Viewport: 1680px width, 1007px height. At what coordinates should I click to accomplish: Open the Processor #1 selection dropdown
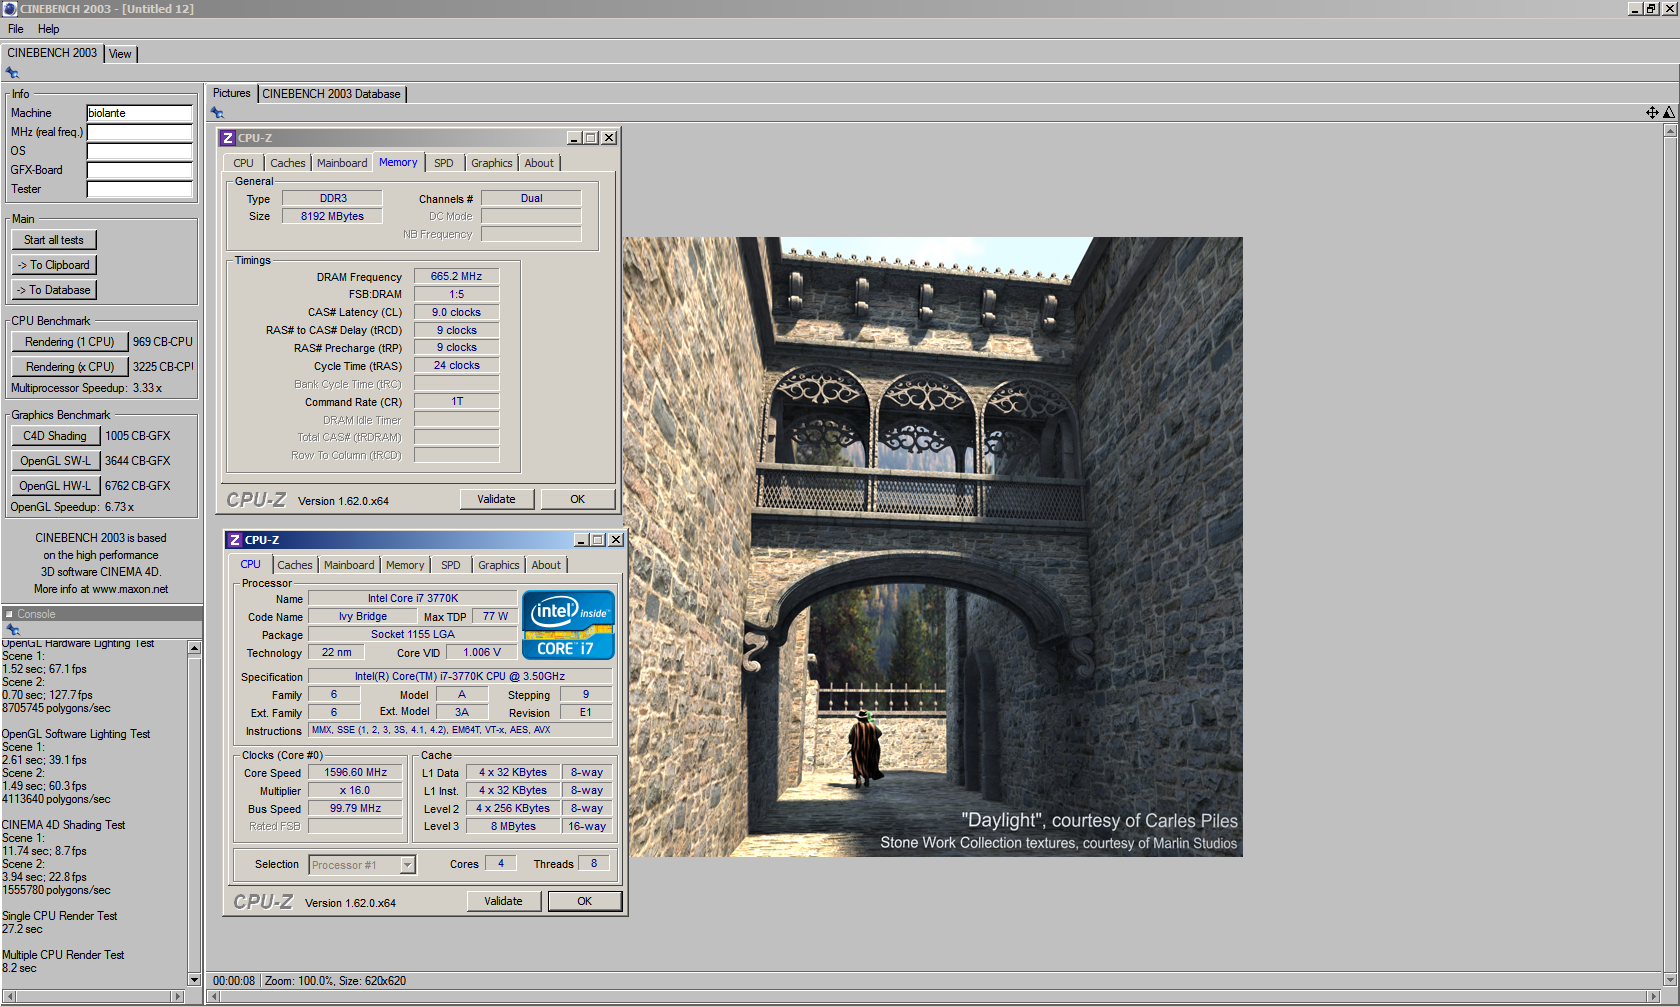(x=408, y=865)
